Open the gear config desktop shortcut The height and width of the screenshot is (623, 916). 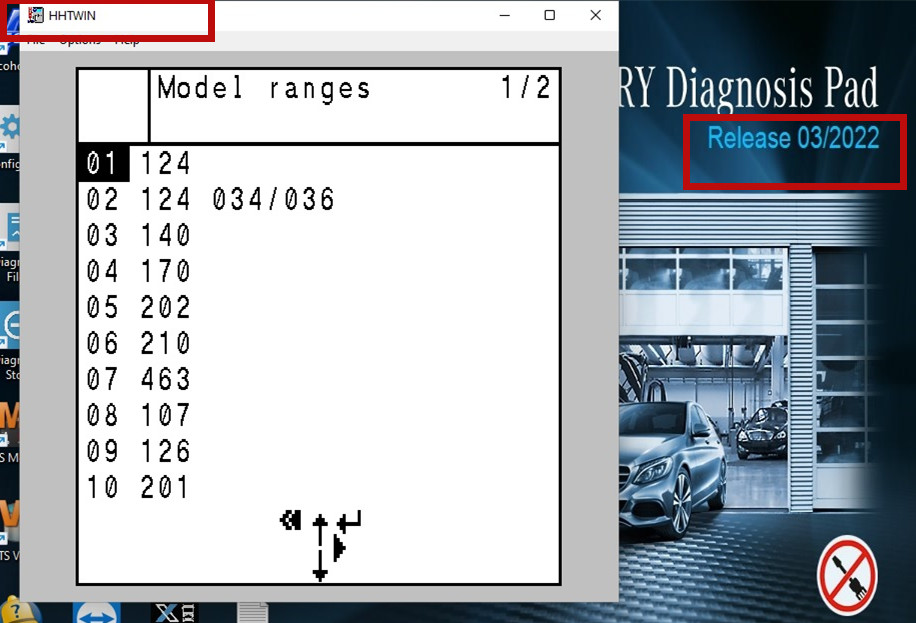[10, 129]
